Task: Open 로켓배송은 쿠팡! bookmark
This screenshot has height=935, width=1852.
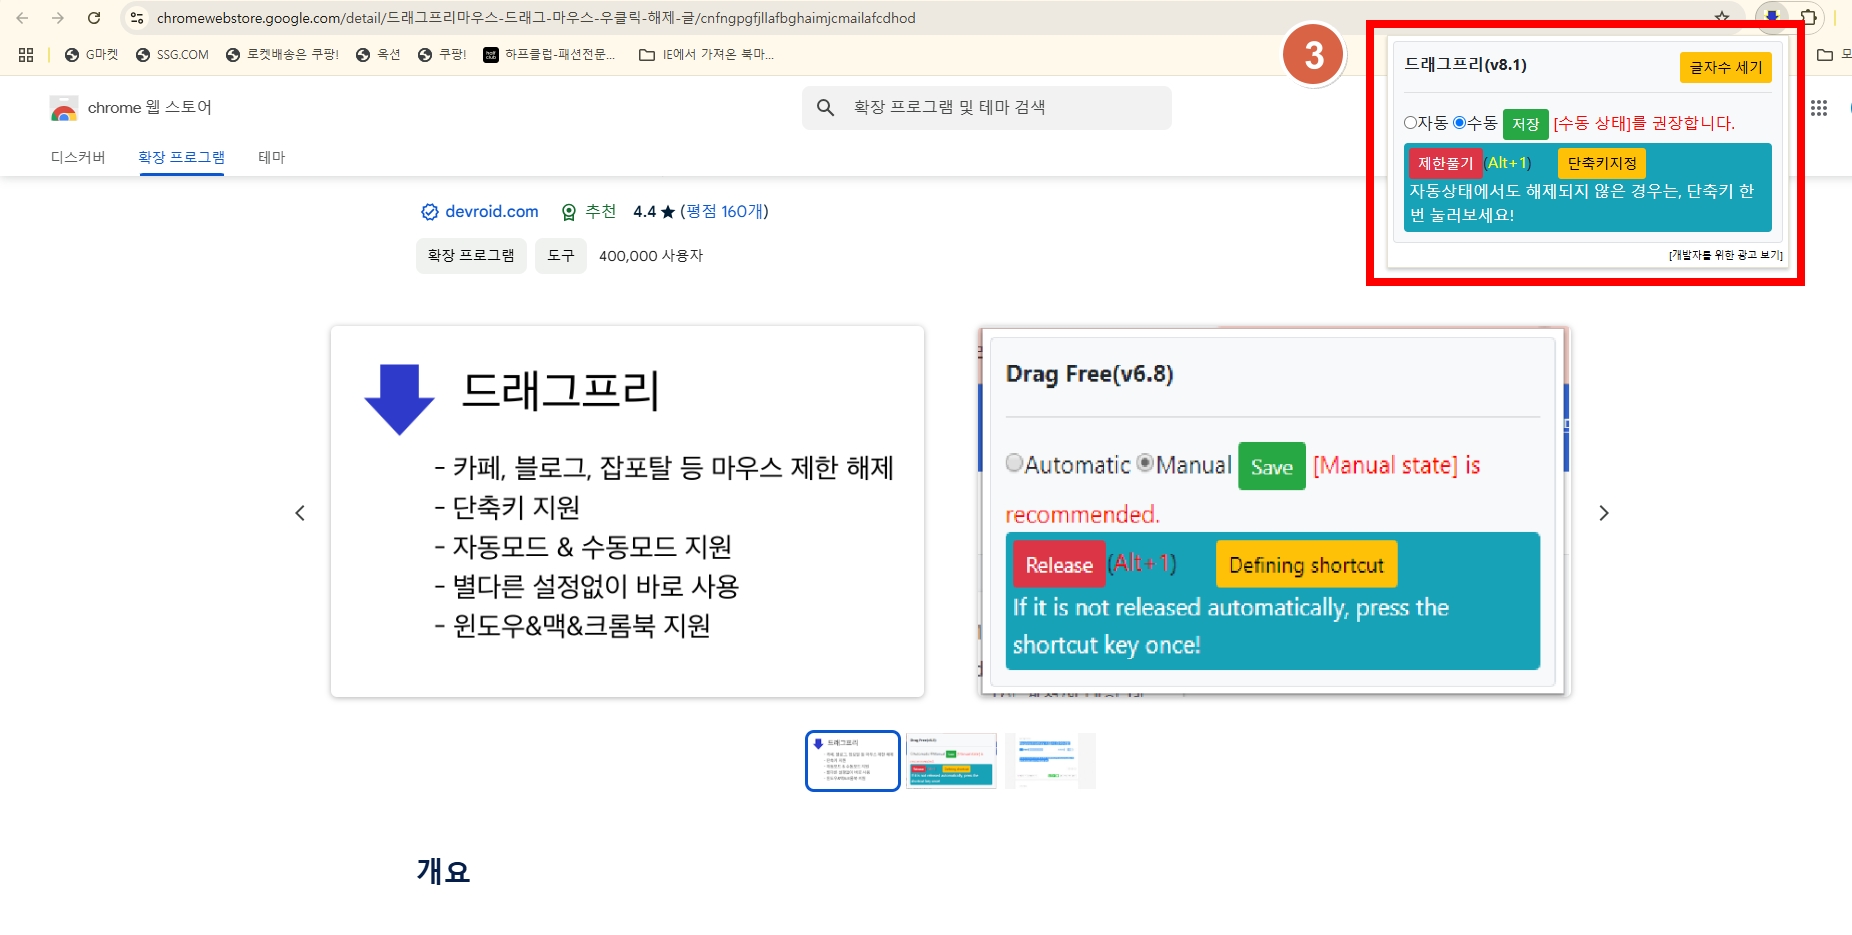Action: click(282, 55)
